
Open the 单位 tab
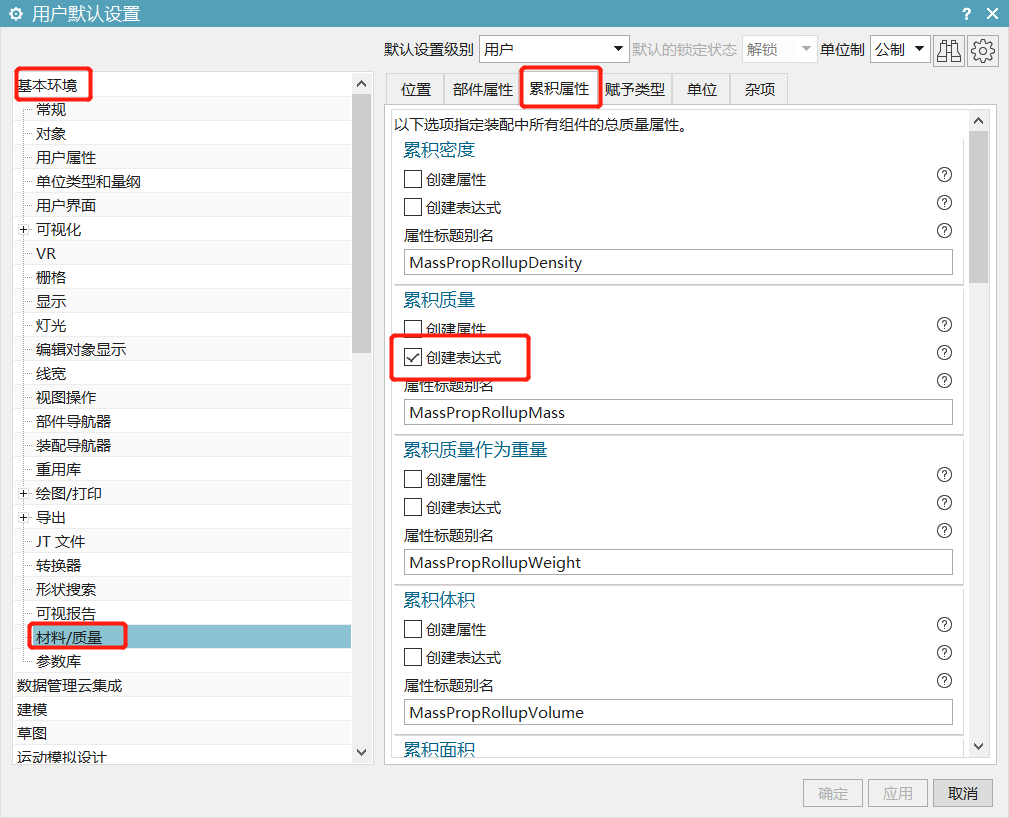click(x=701, y=89)
